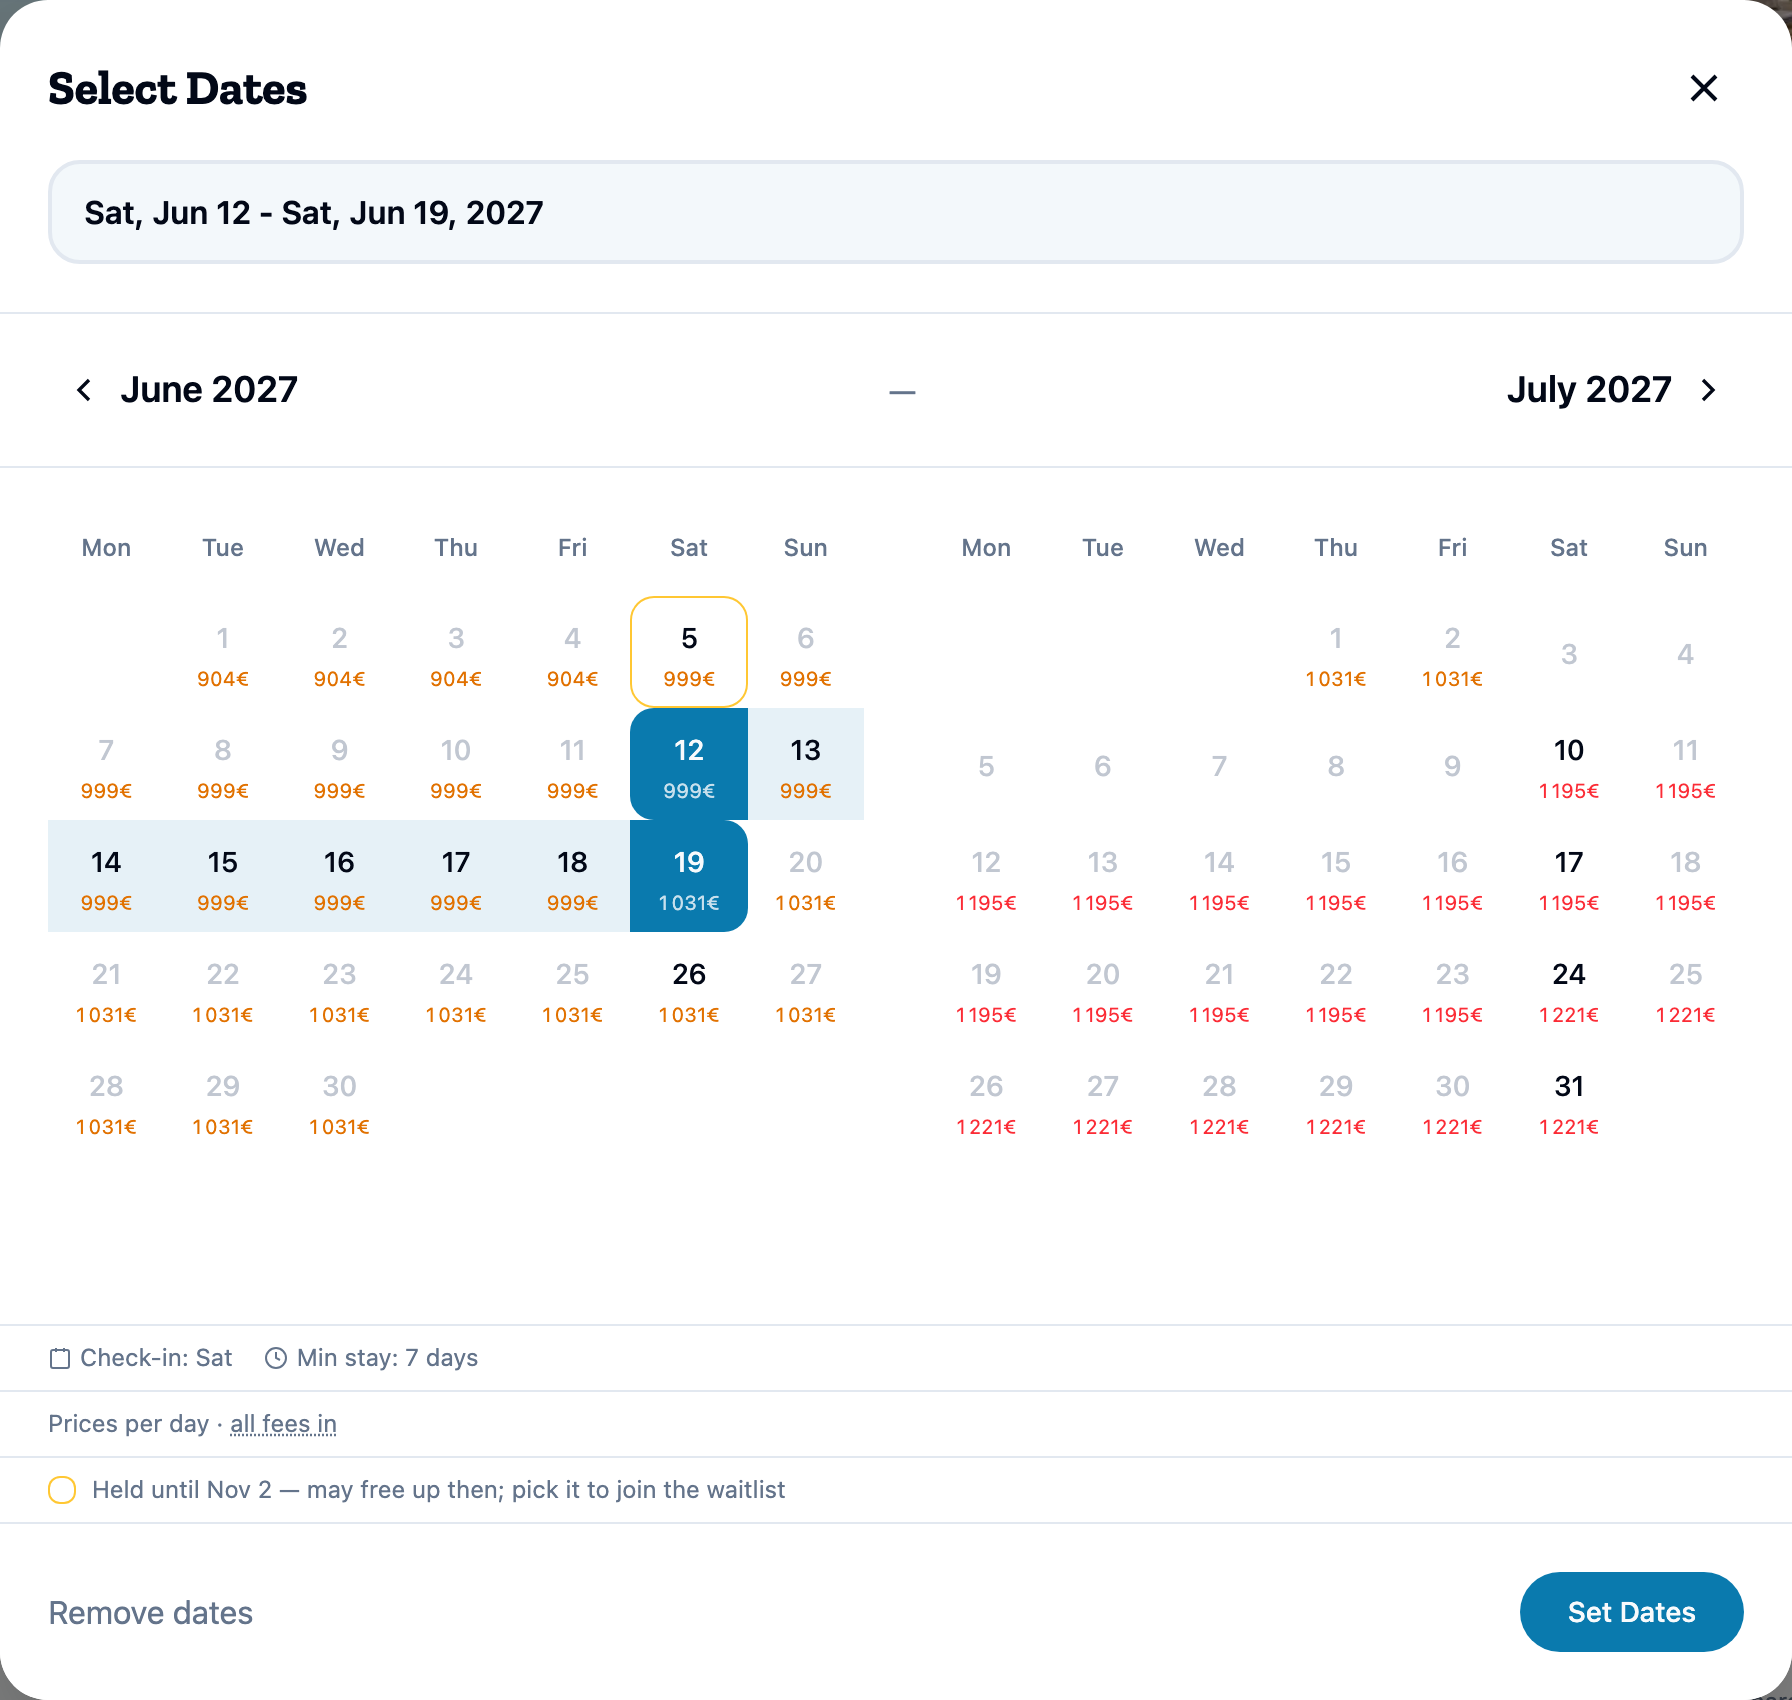Pick Saturday June 26 at 1031€
Image resolution: width=1792 pixels, height=1700 pixels.
689,988
